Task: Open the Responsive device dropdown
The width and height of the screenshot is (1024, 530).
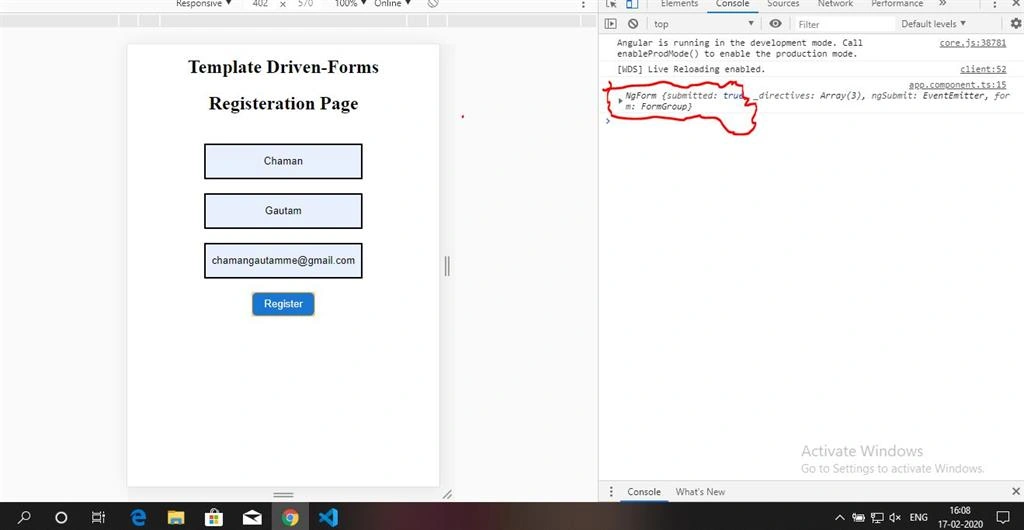Action: tap(203, 4)
